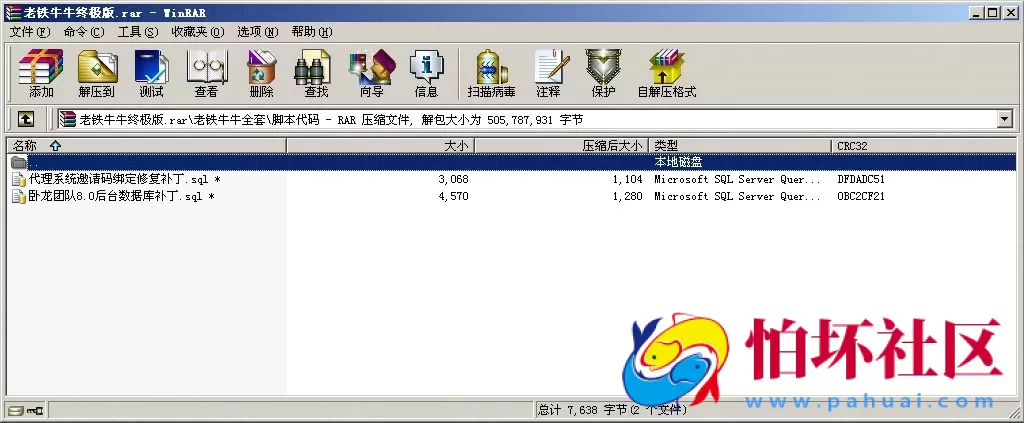
Task: Show archive 信息 (Info)
Action: [426, 73]
